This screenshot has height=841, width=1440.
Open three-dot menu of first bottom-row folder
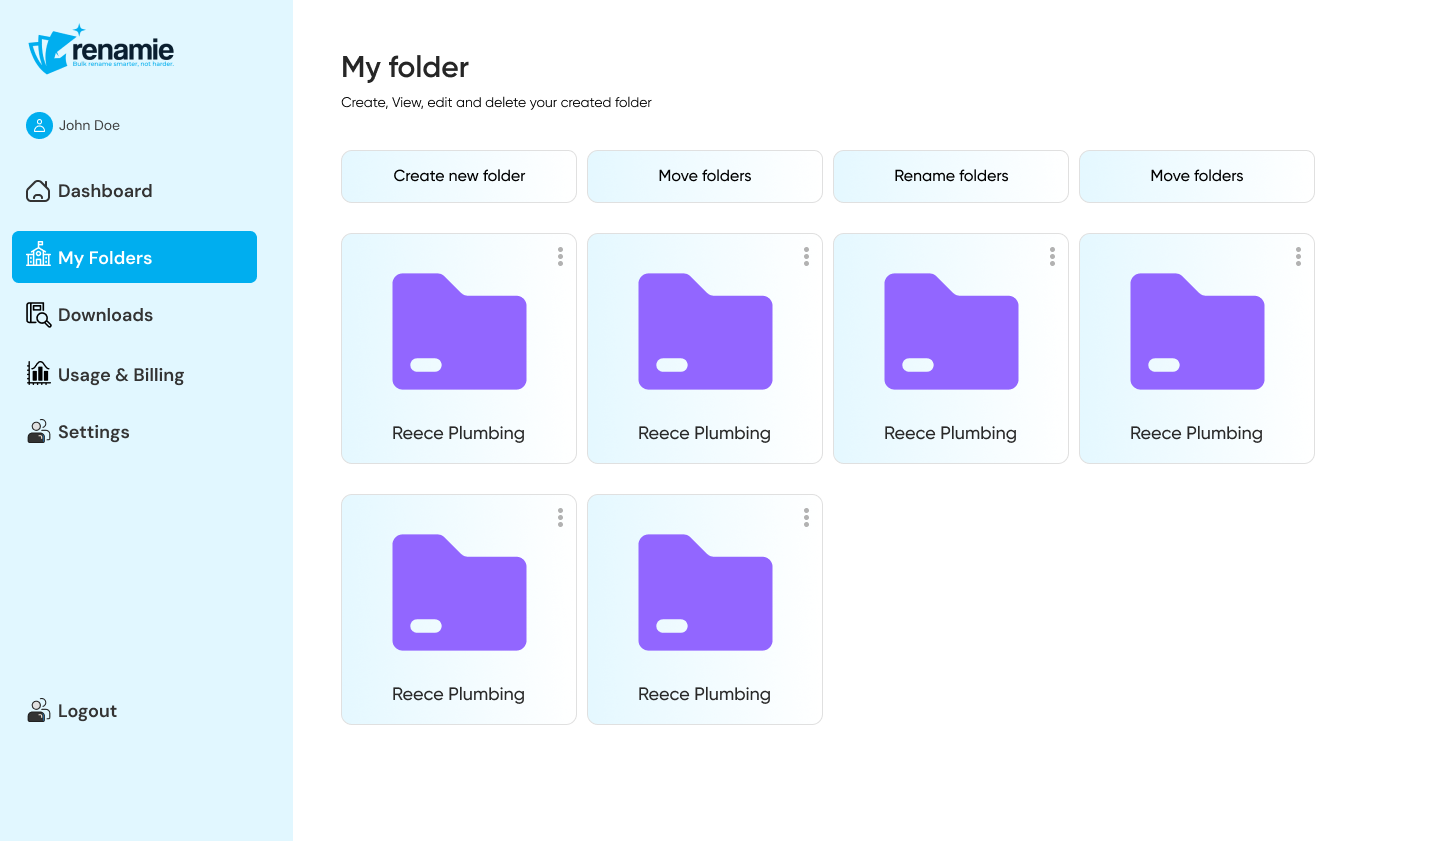pos(560,518)
